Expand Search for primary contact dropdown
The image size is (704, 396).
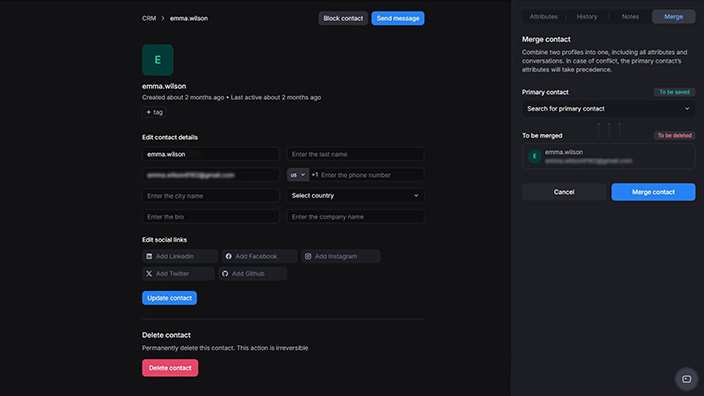pyautogui.click(x=608, y=109)
